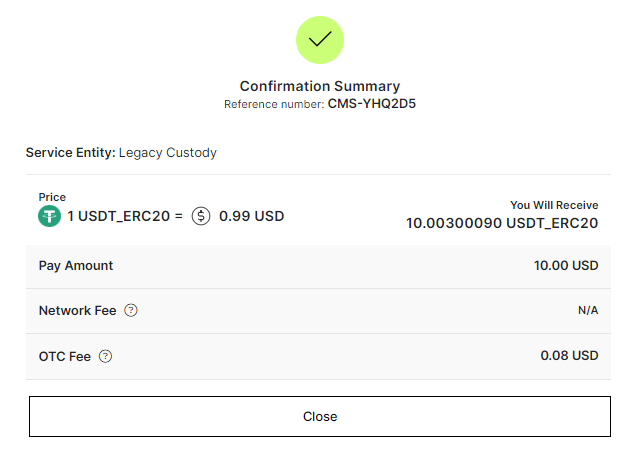Click the 0.08 USD OTC fee value

pyautogui.click(x=569, y=356)
